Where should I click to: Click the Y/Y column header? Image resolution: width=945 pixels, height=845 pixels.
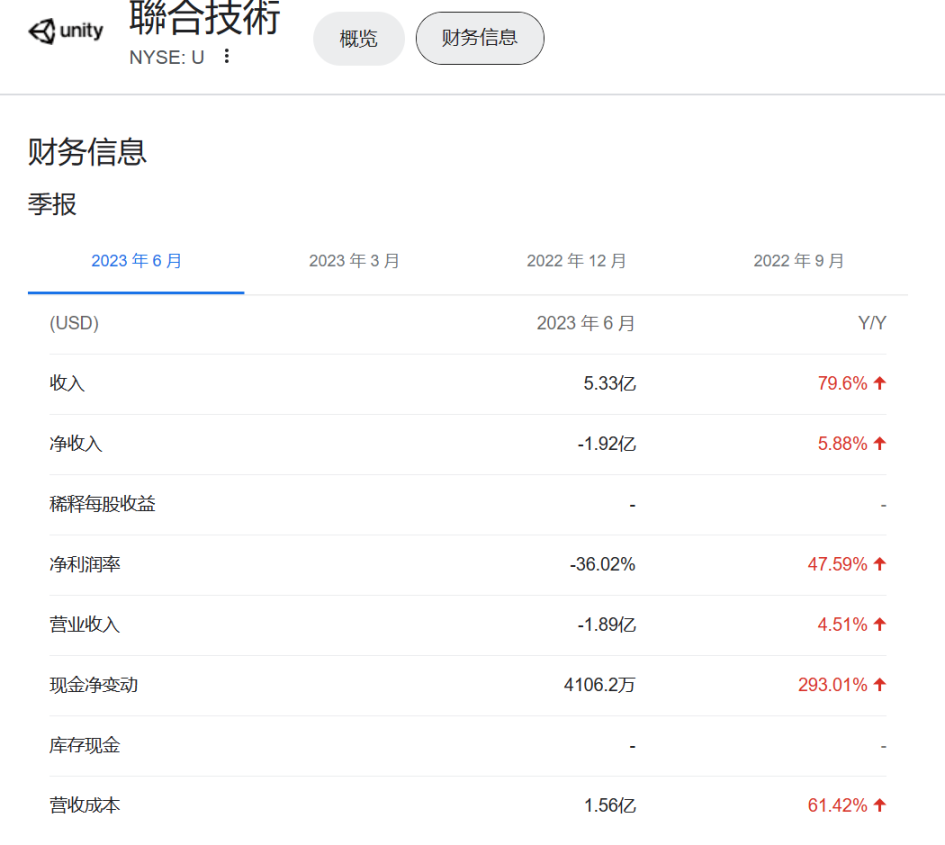pos(872,323)
